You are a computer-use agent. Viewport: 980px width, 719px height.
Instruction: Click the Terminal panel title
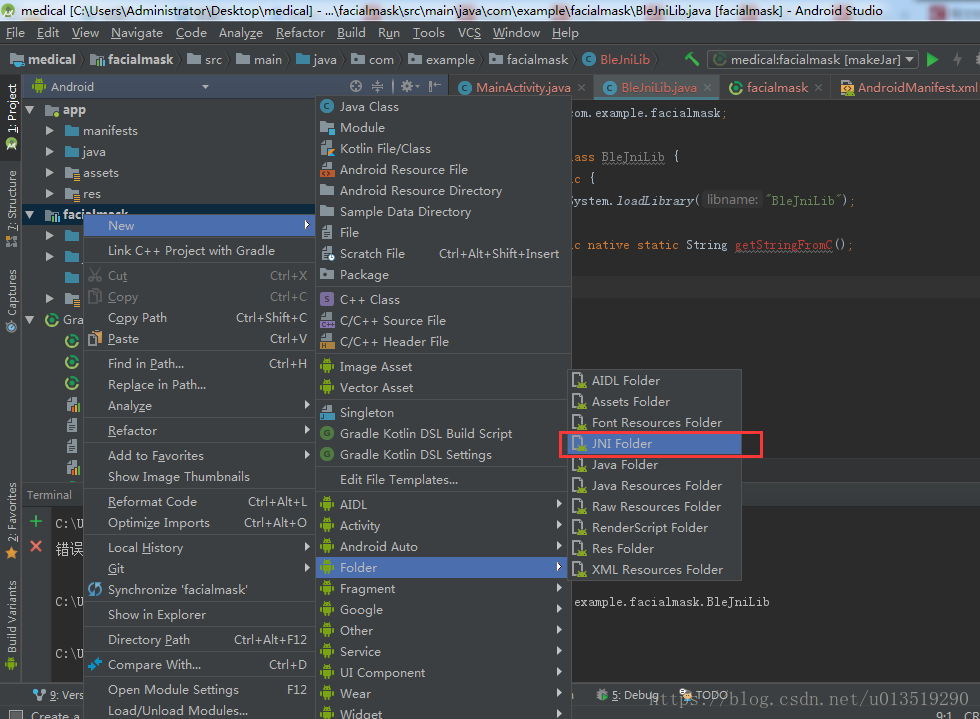tap(49, 495)
